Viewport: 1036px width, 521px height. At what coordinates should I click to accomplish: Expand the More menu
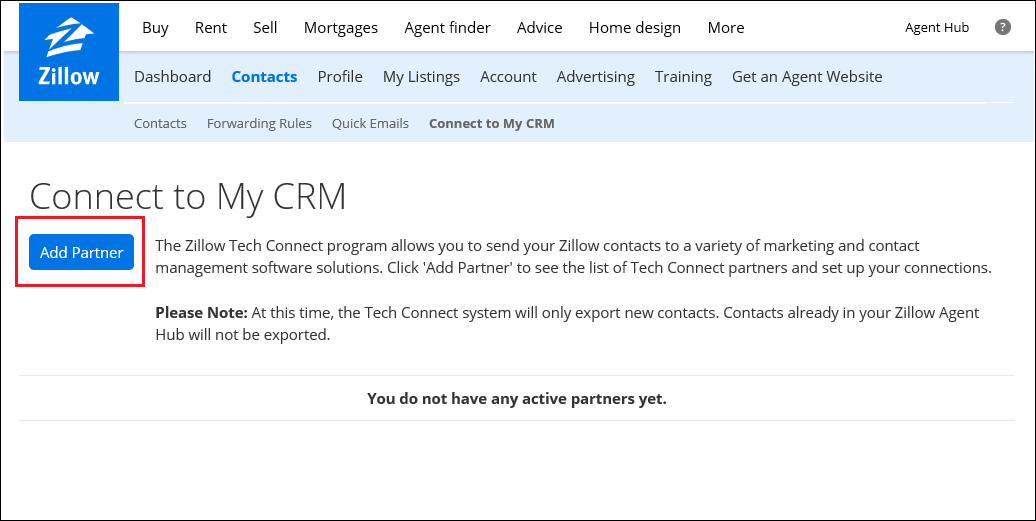point(725,28)
